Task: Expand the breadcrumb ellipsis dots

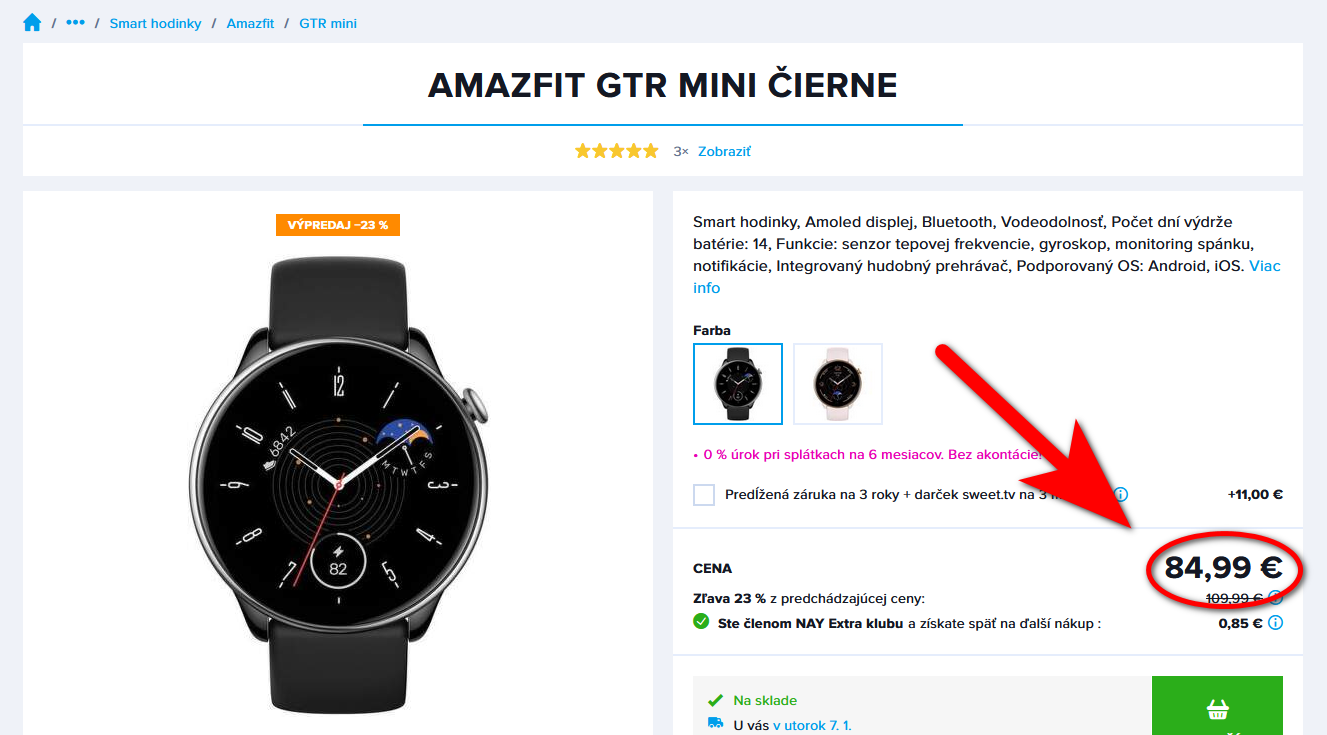Action: pyautogui.click(x=75, y=22)
